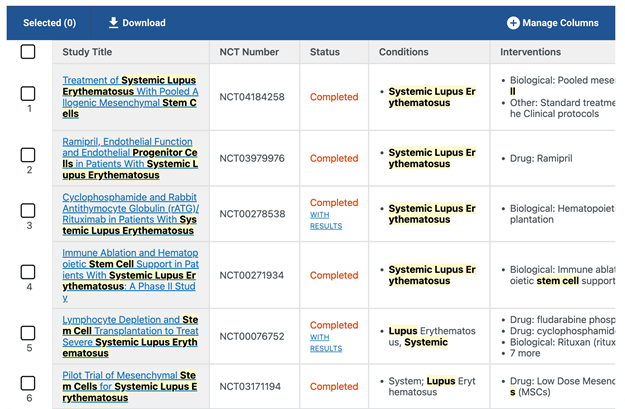
Task: Tick the checkbox for row 6
Action: [x=28, y=383]
